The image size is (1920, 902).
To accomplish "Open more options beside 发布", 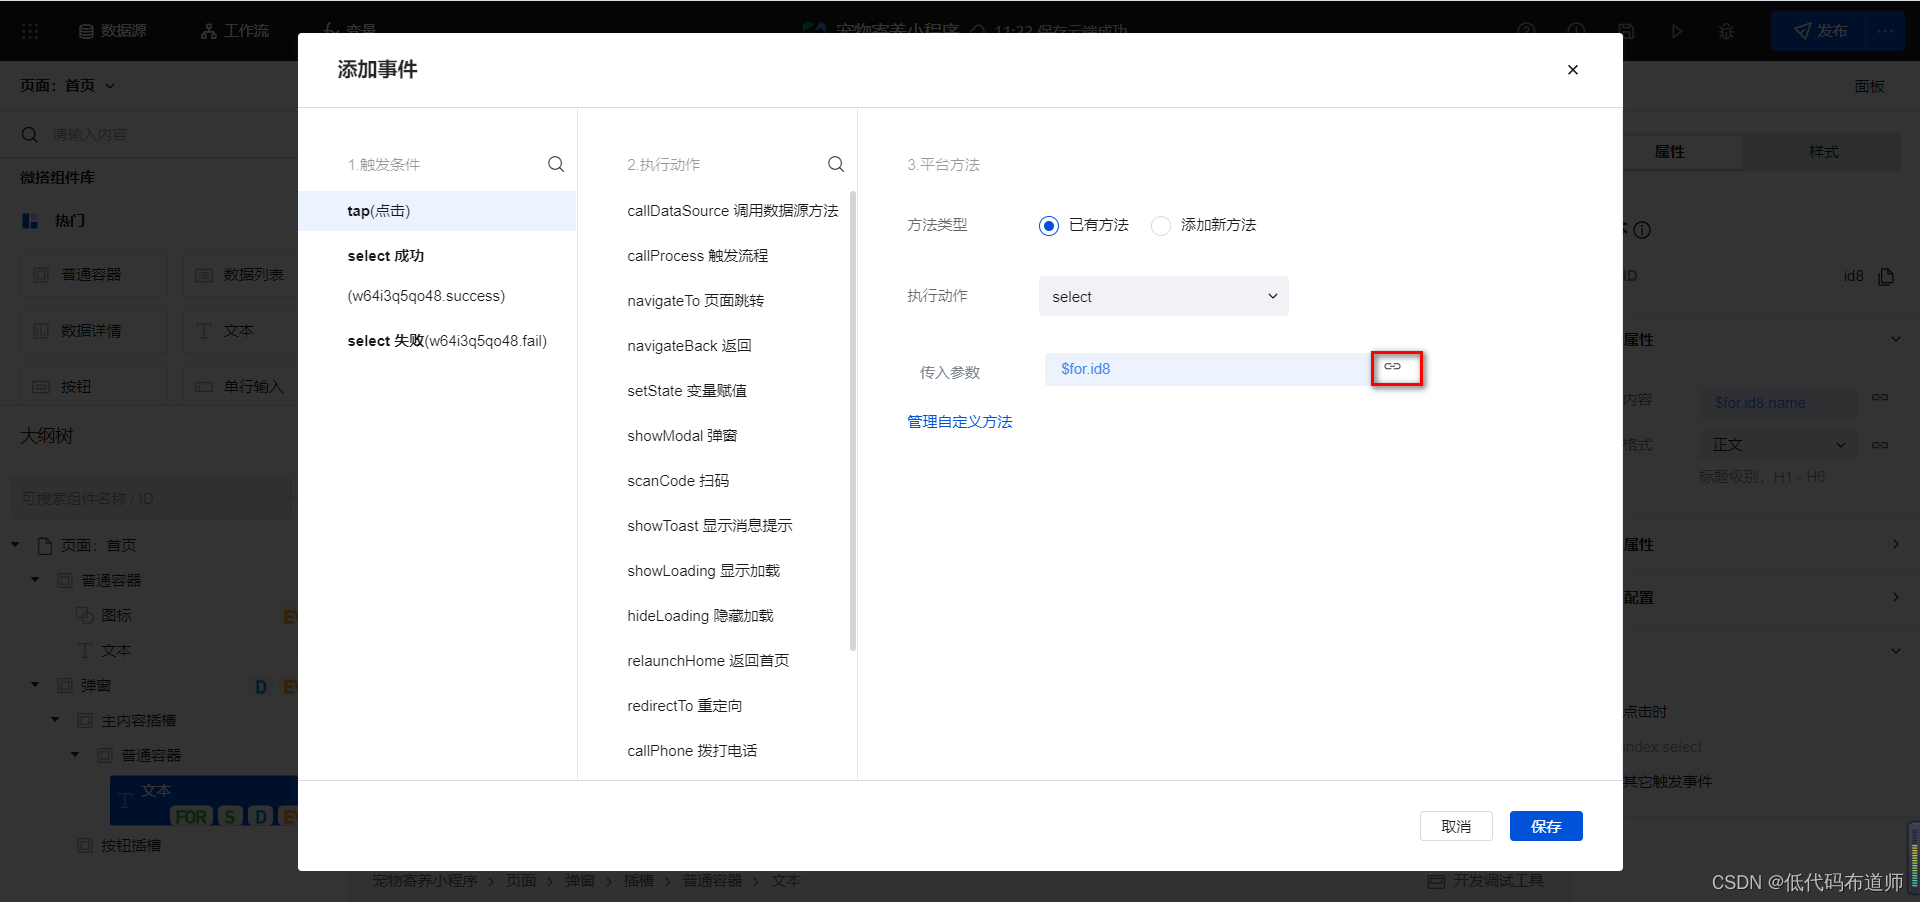I will point(1886,31).
